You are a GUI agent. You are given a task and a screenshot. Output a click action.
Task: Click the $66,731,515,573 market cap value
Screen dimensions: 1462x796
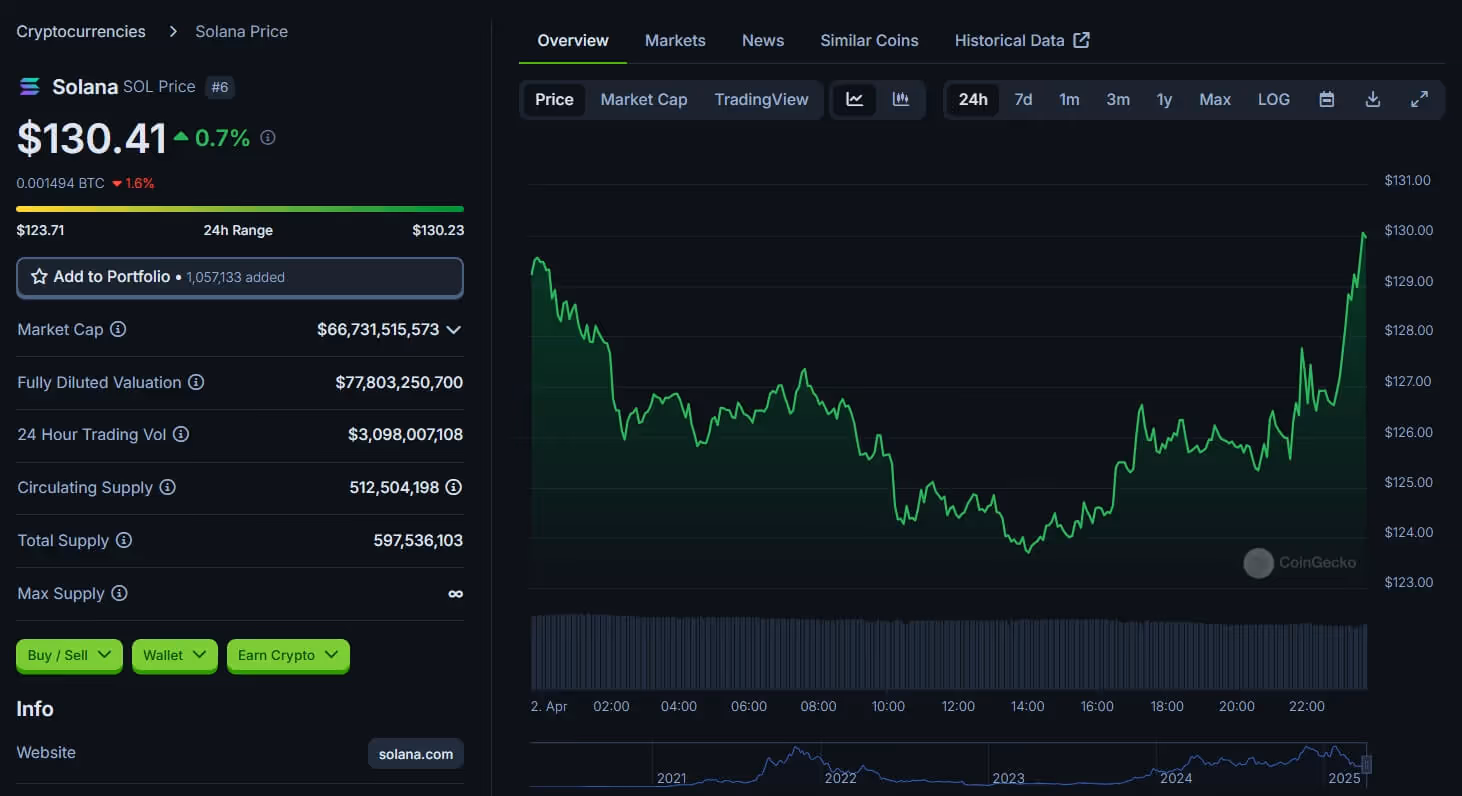point(378,329)
